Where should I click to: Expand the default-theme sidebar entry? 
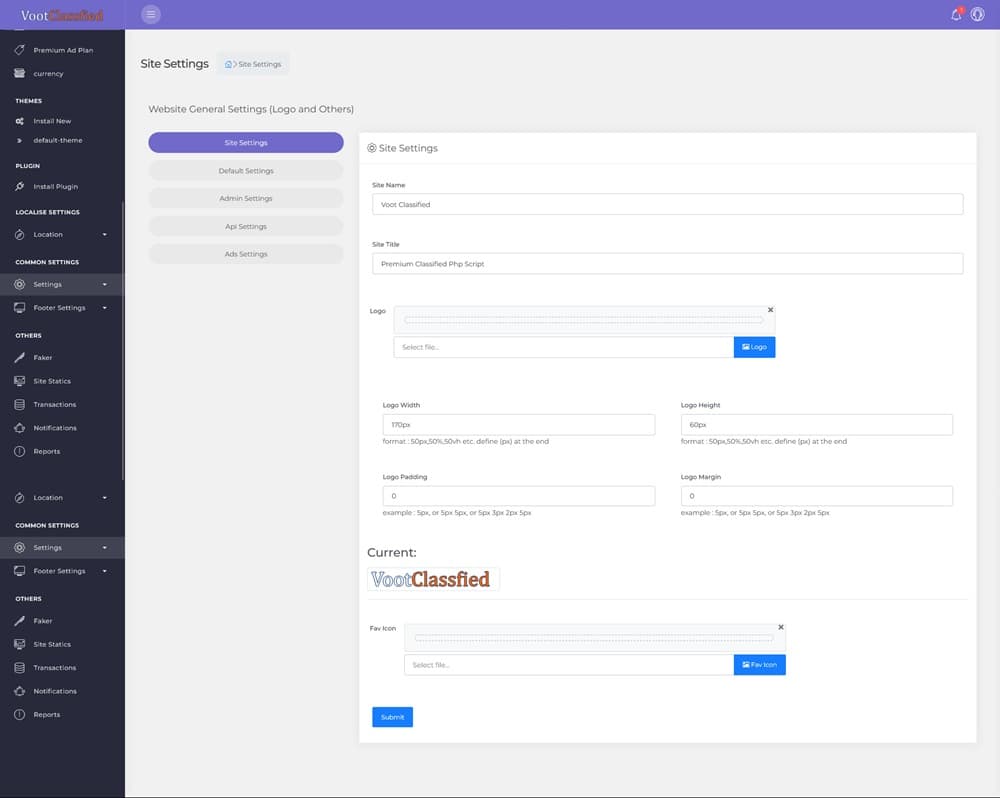coord(57,140)
